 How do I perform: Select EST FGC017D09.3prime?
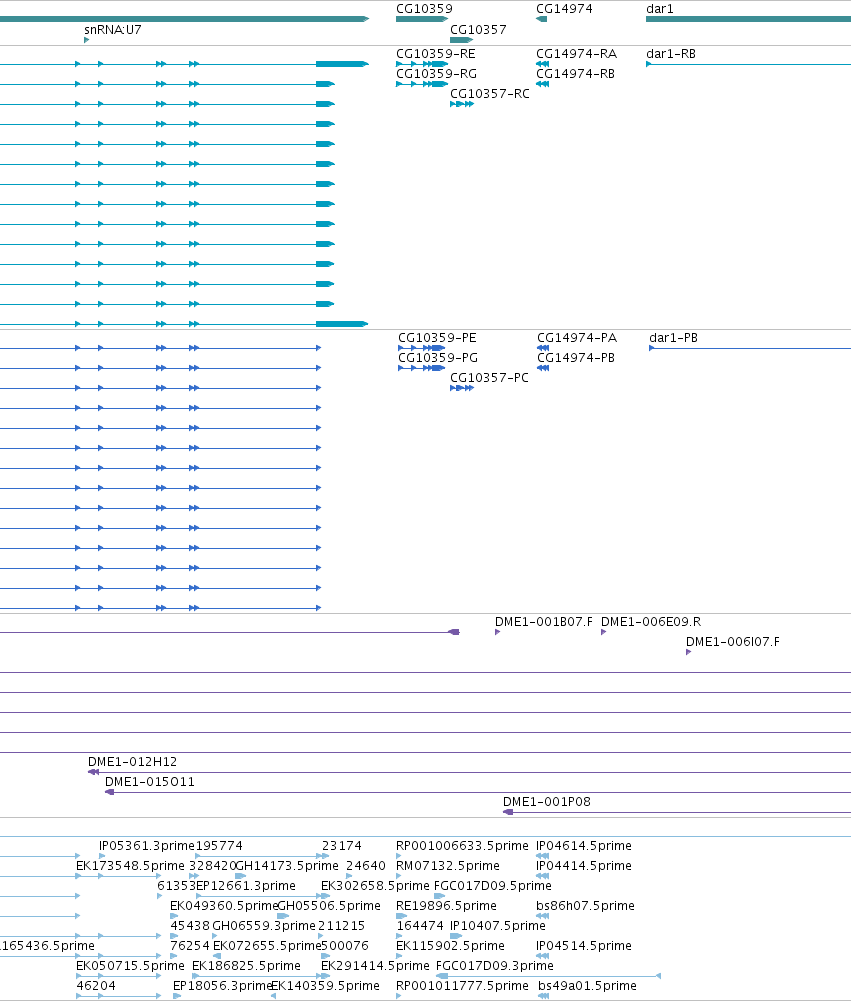(494, 966)
